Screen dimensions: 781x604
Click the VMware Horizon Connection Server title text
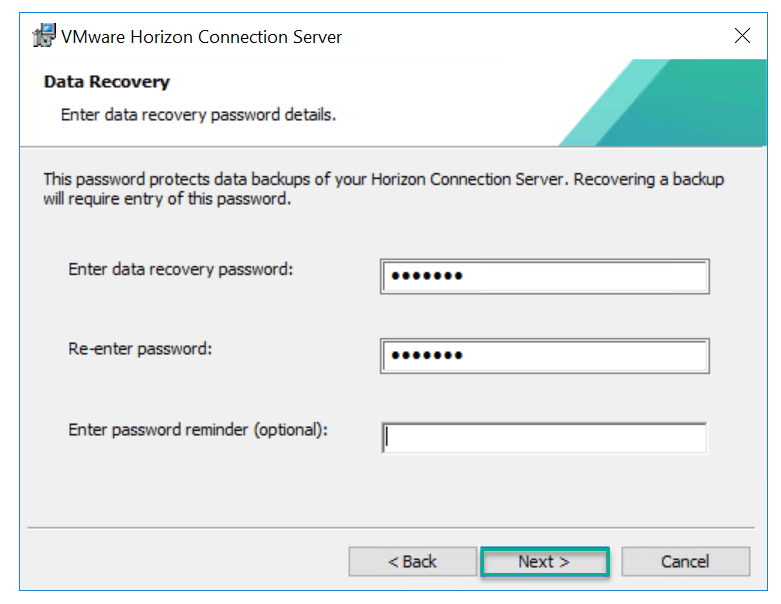tap(201, 37)
